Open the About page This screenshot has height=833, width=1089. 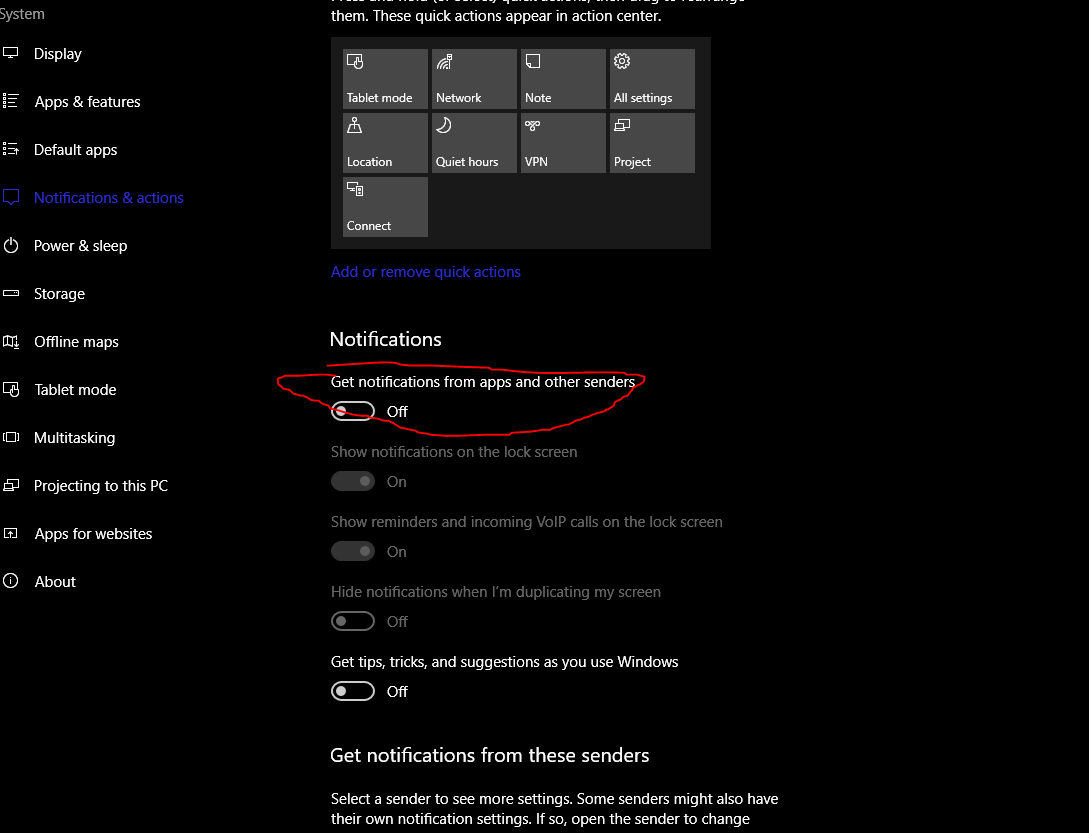pos(56,581)
